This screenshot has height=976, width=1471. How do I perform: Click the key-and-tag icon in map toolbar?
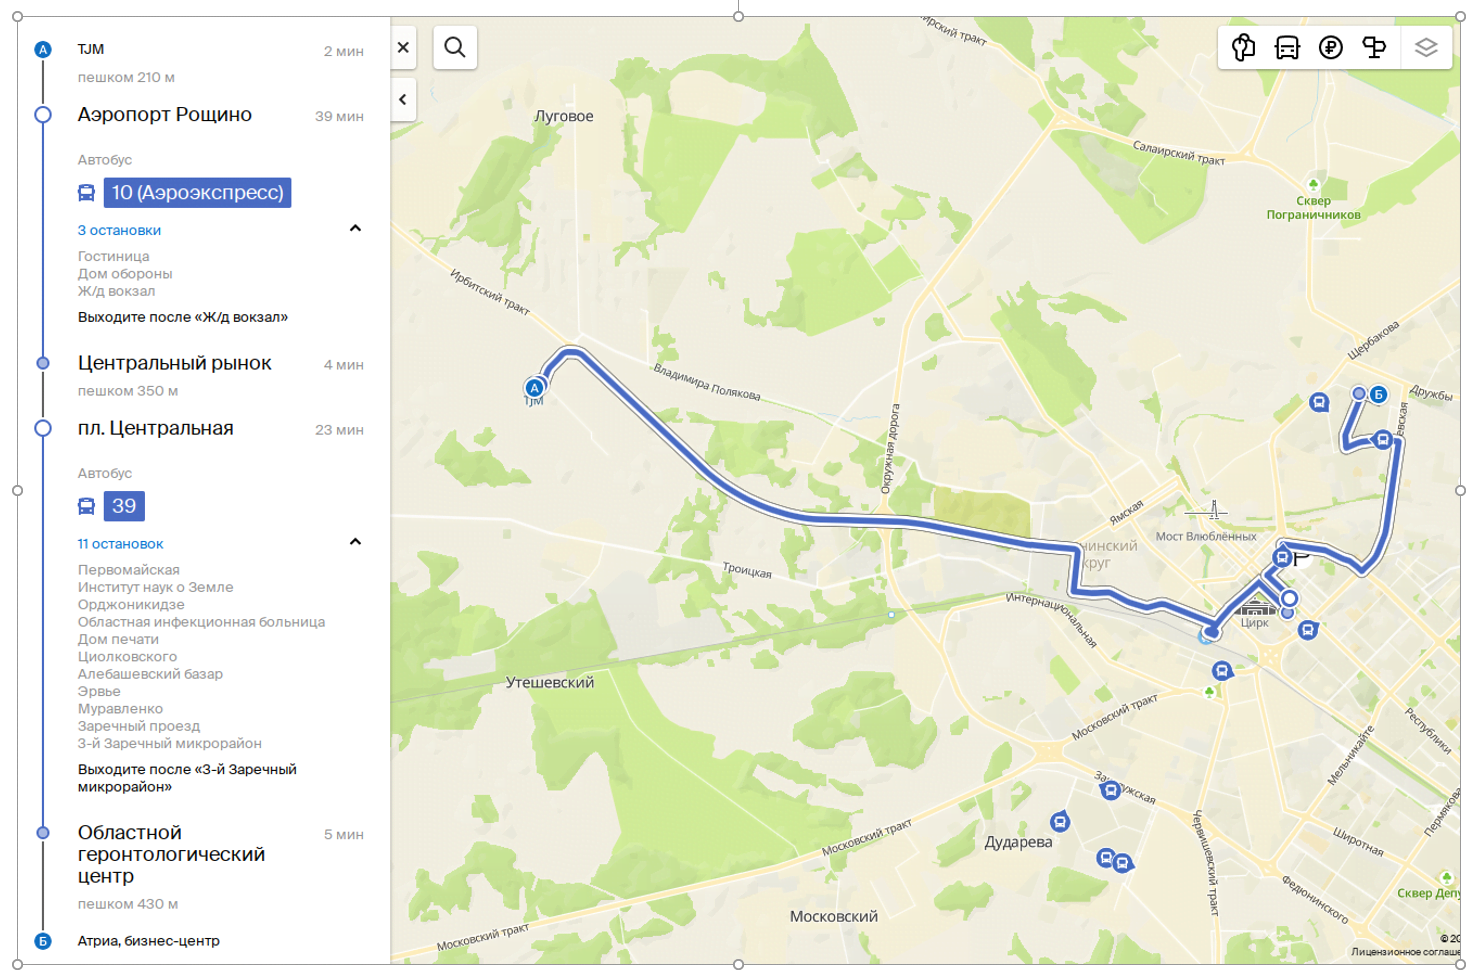(x=1243, y=48)
